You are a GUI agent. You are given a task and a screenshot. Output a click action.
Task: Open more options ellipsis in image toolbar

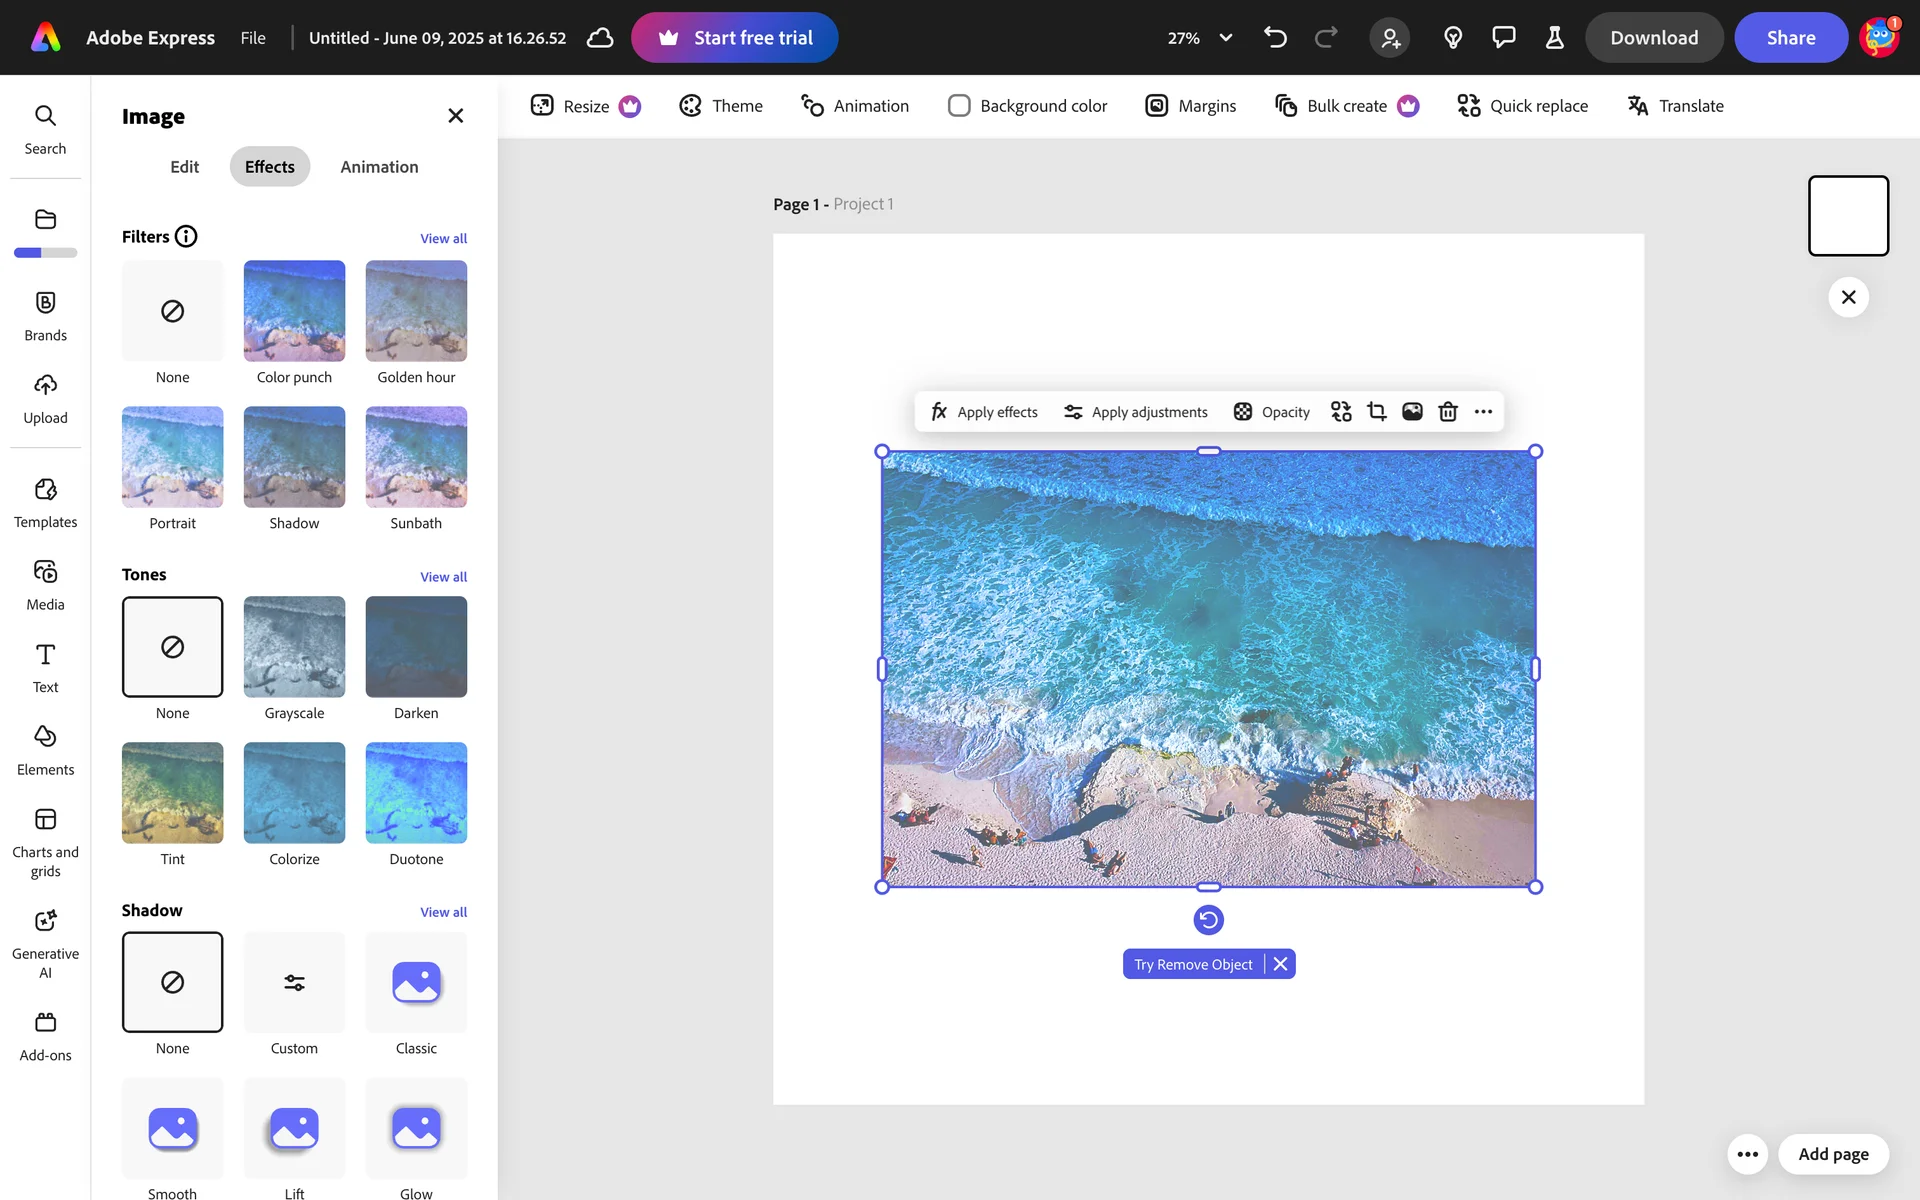point(1483,412)
